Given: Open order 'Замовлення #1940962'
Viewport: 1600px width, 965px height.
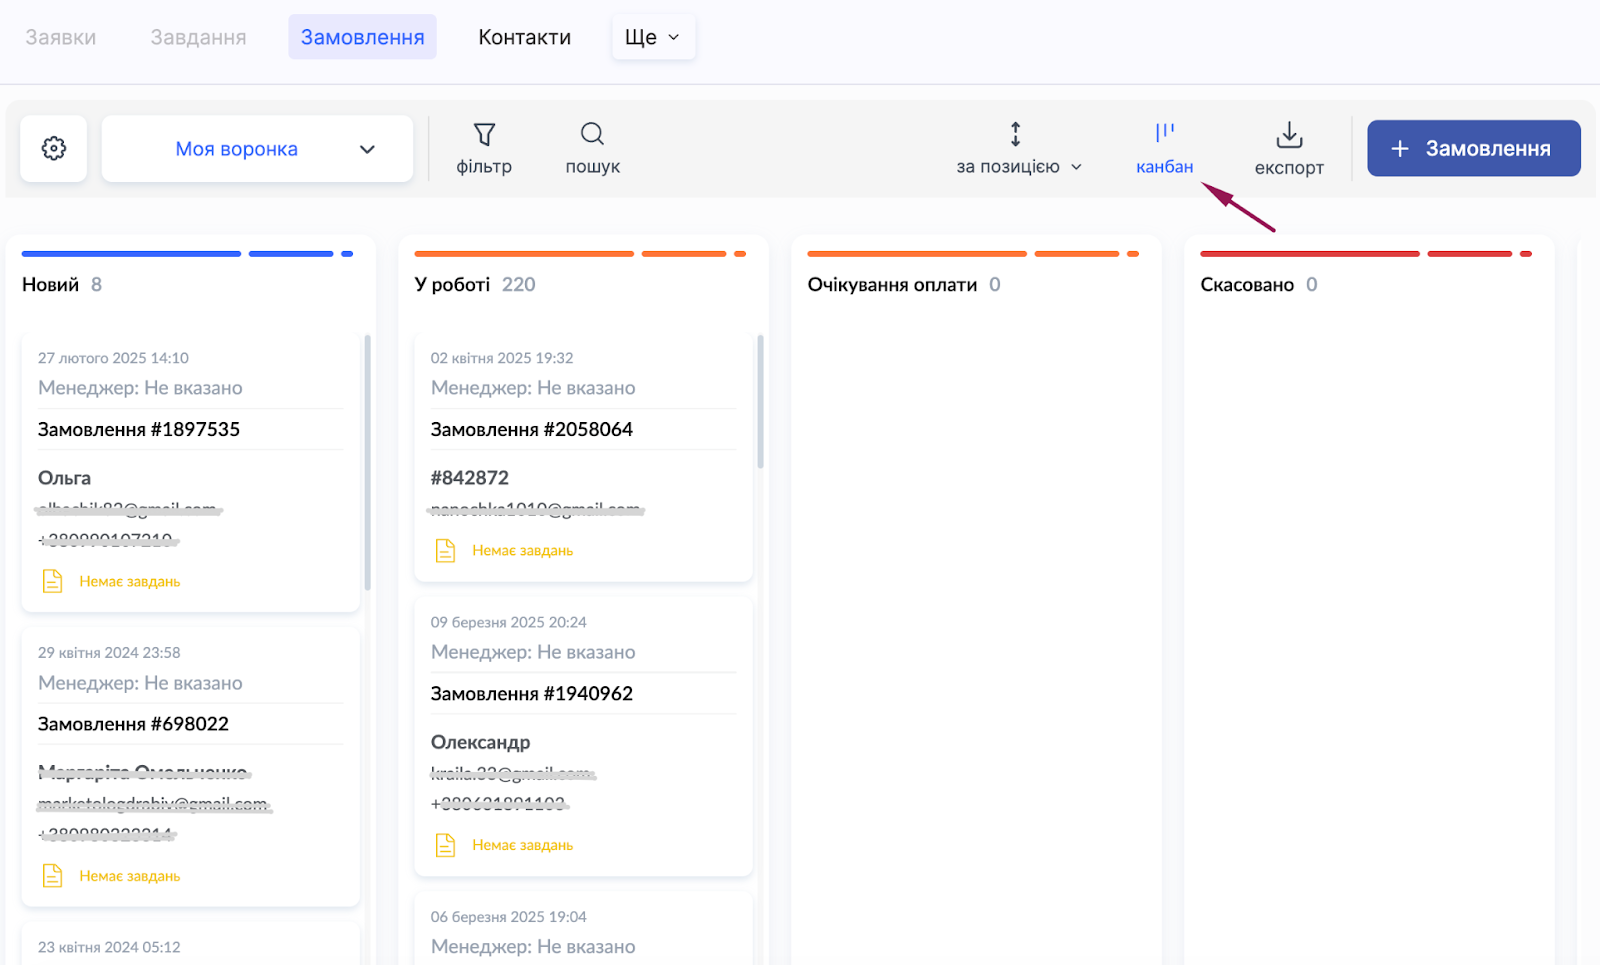Looking at the screenshot, I should tap(532, 693).
